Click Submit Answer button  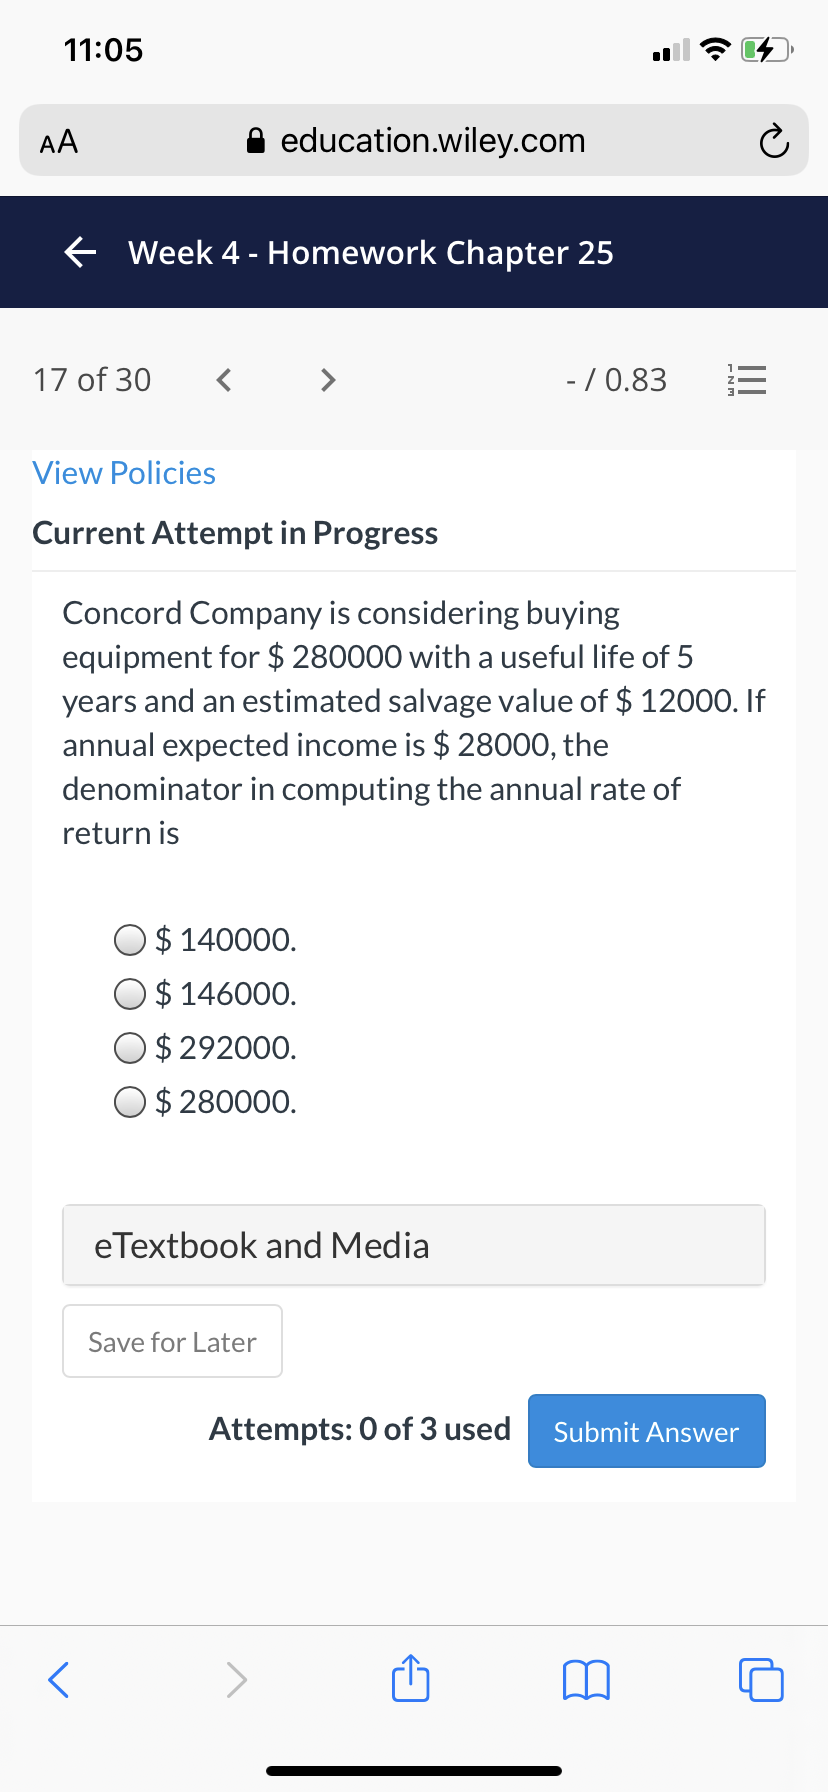pyautogui.click(x=647, y=1431)
